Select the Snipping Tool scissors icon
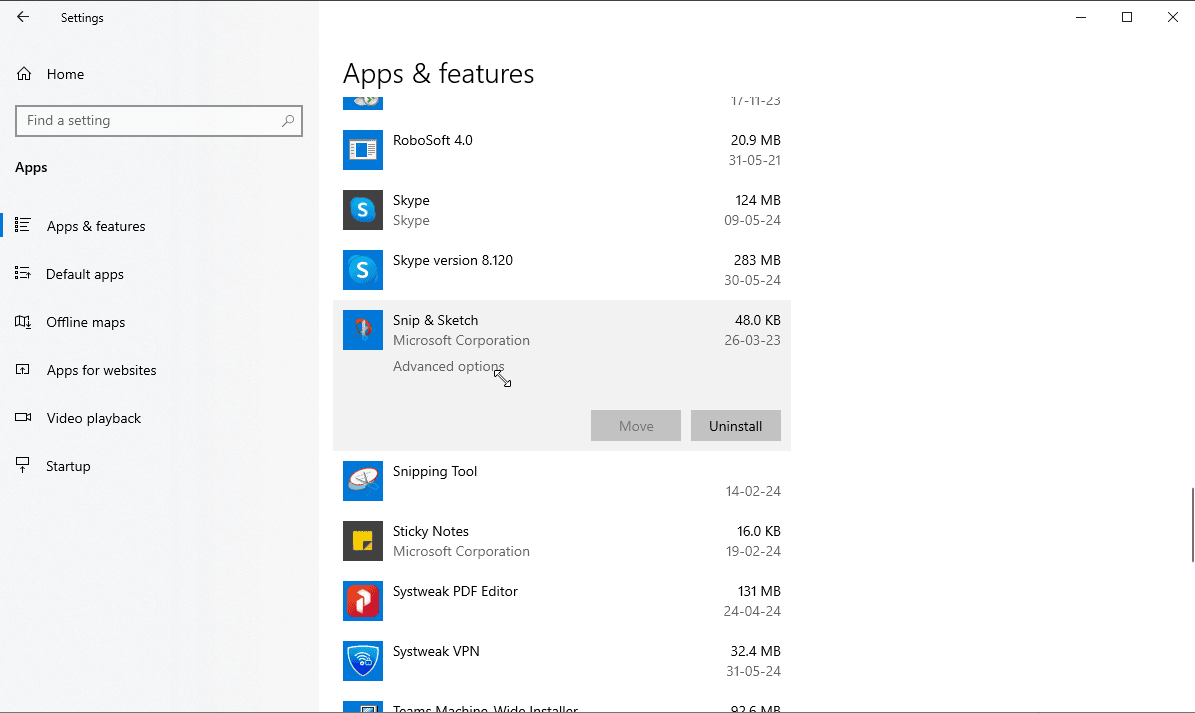 point(362,481)
